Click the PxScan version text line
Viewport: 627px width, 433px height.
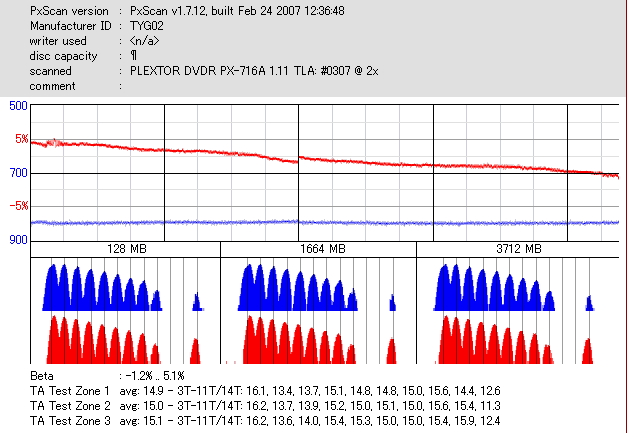point(187,11)
